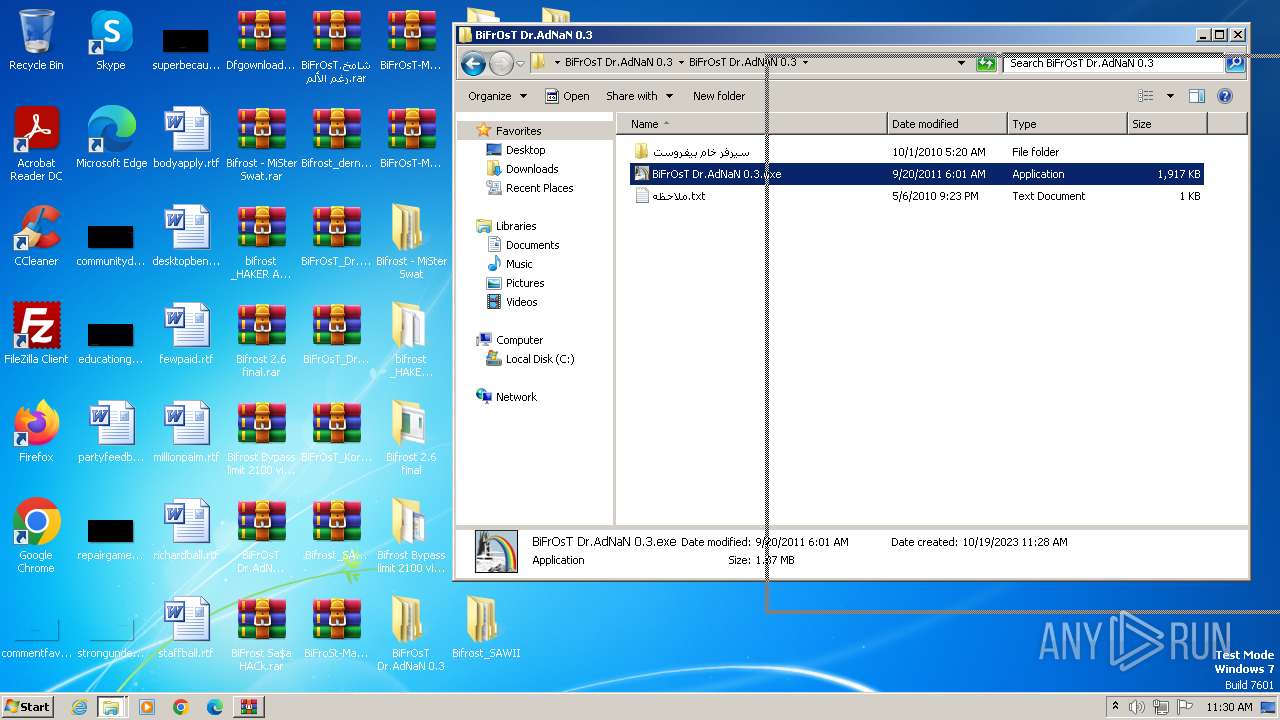This screenshot has width=1280, height=720.
Task: Select staffball.rtf on the desktop
Action: [x=186, y=628]
